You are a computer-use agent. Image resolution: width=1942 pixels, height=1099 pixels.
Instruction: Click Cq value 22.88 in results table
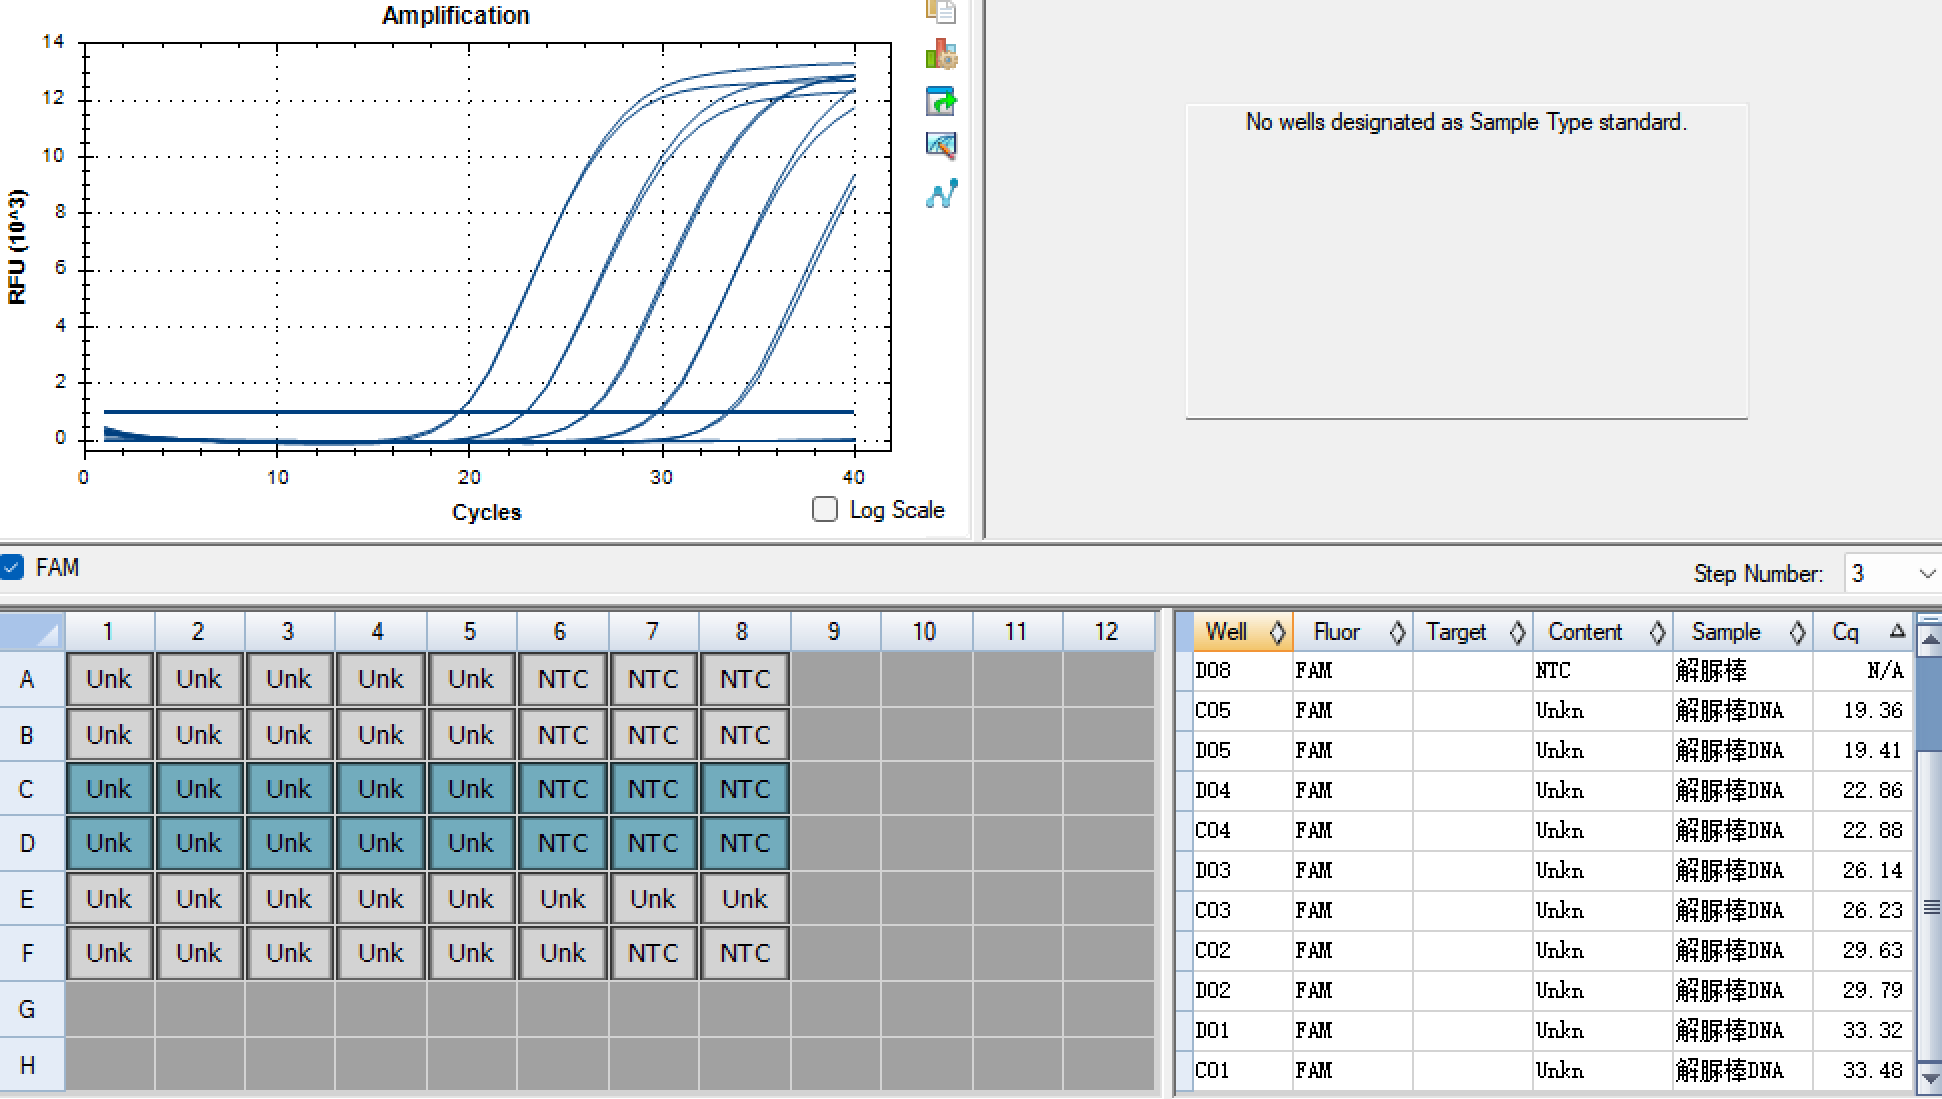[1863, 831]
